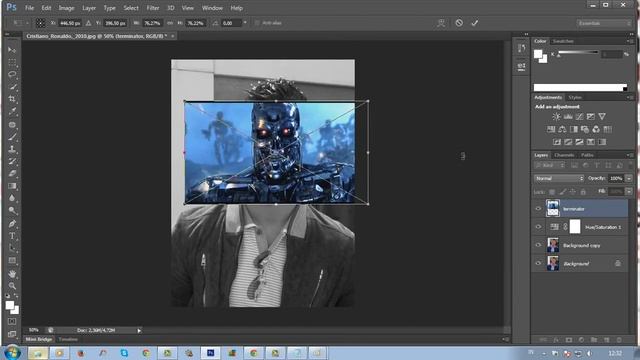Click the foreground color swatch in Color panel
640x360 pixels.
pos(538,54)
